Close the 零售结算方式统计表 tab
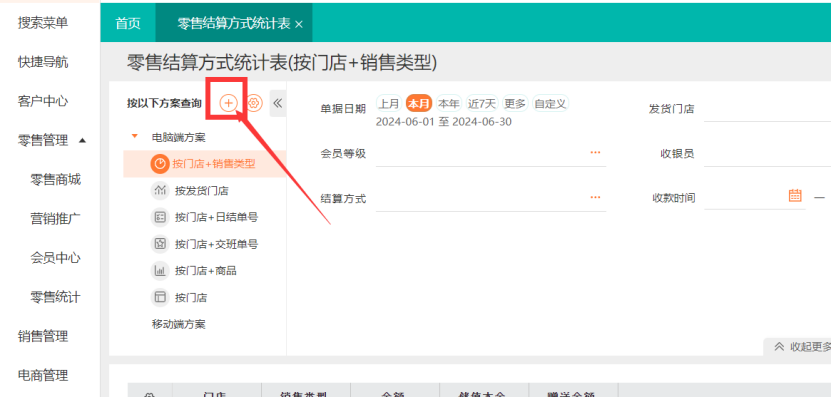The width and height of the screenshot is (831, 398). tap(299, 24)
